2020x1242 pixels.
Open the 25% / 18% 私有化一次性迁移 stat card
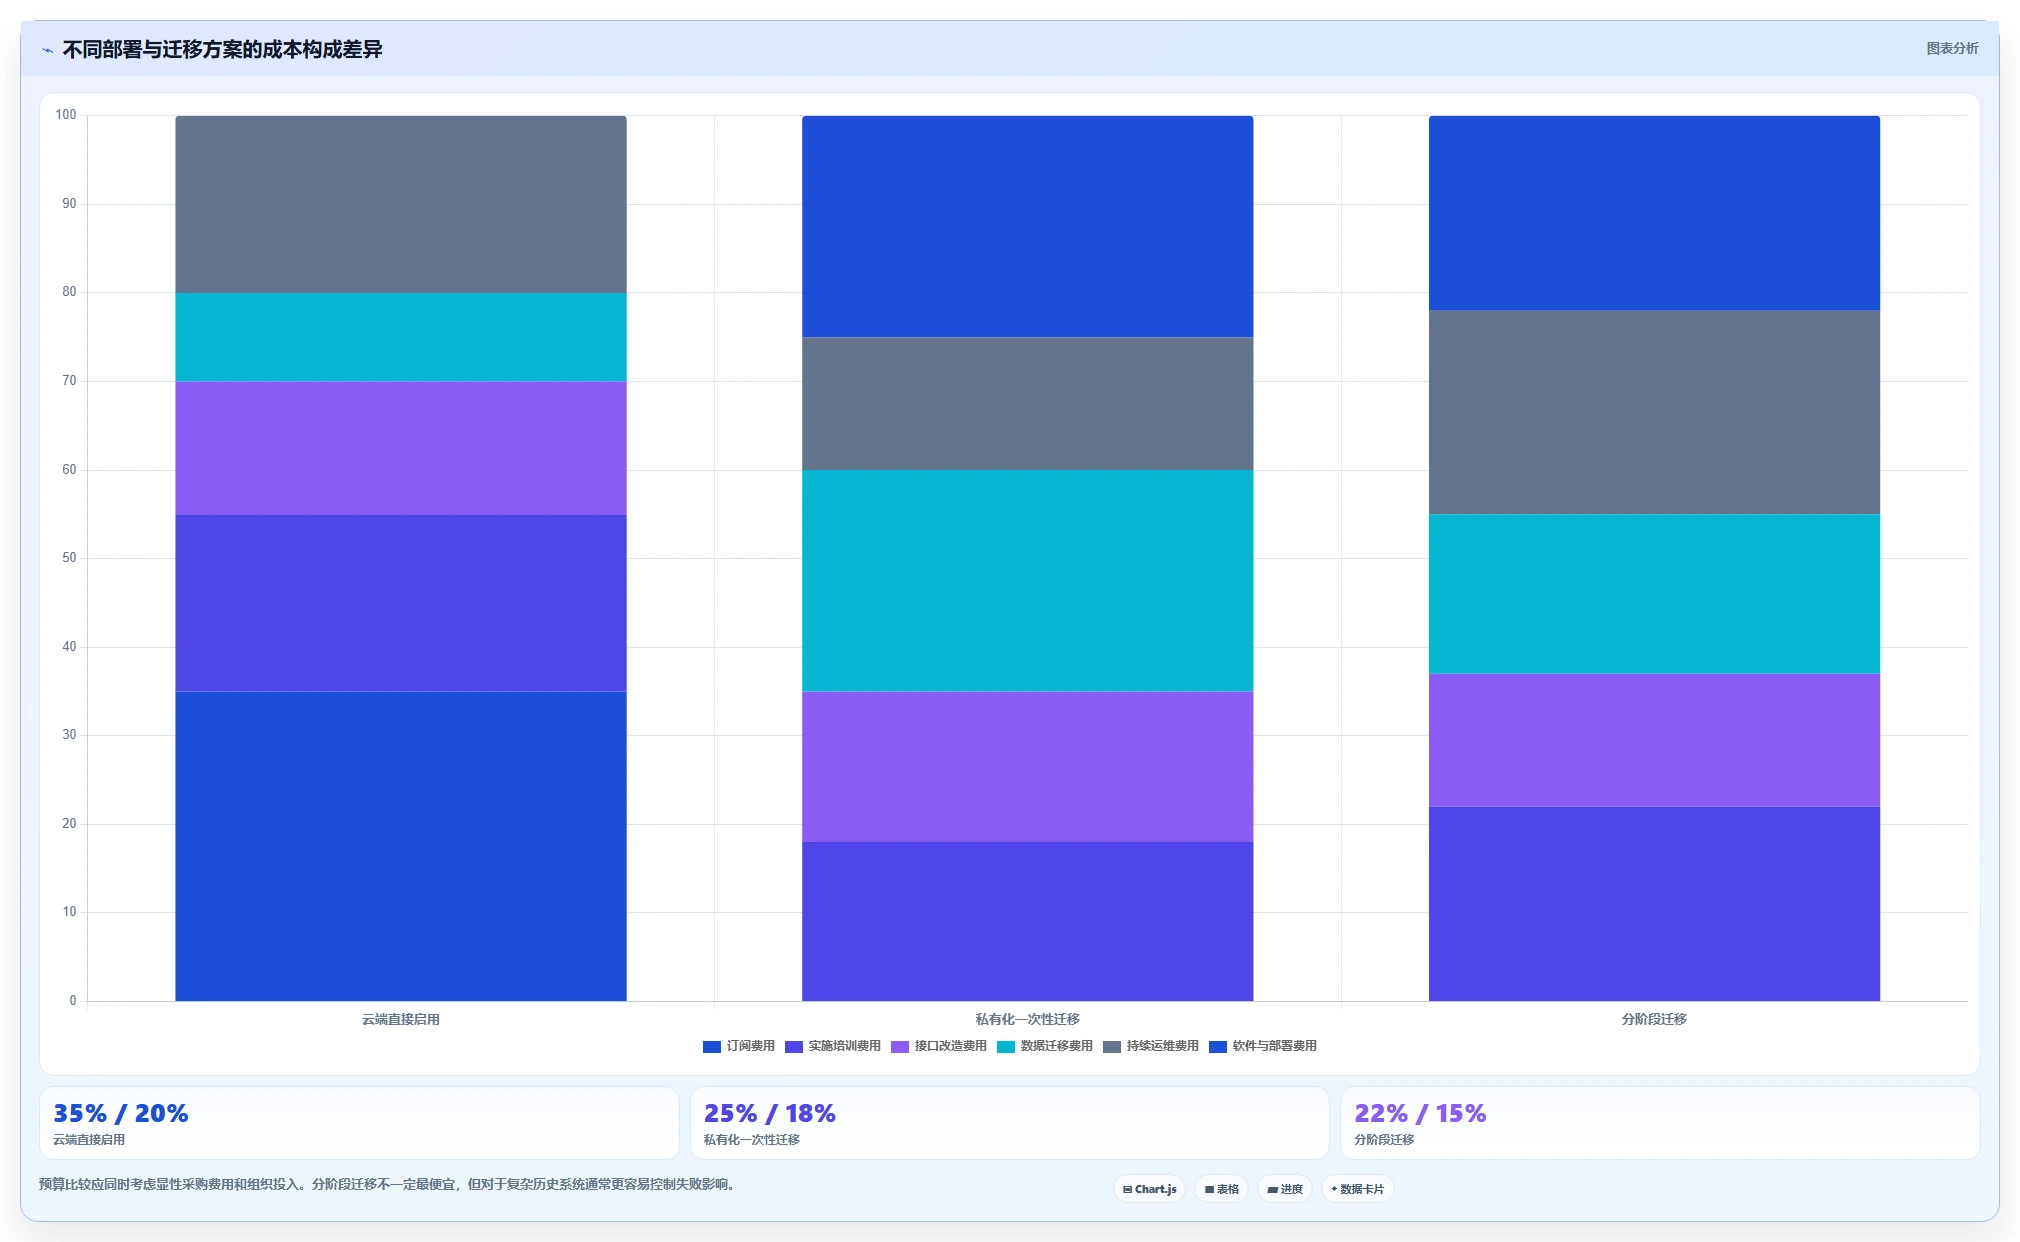1009,1123
